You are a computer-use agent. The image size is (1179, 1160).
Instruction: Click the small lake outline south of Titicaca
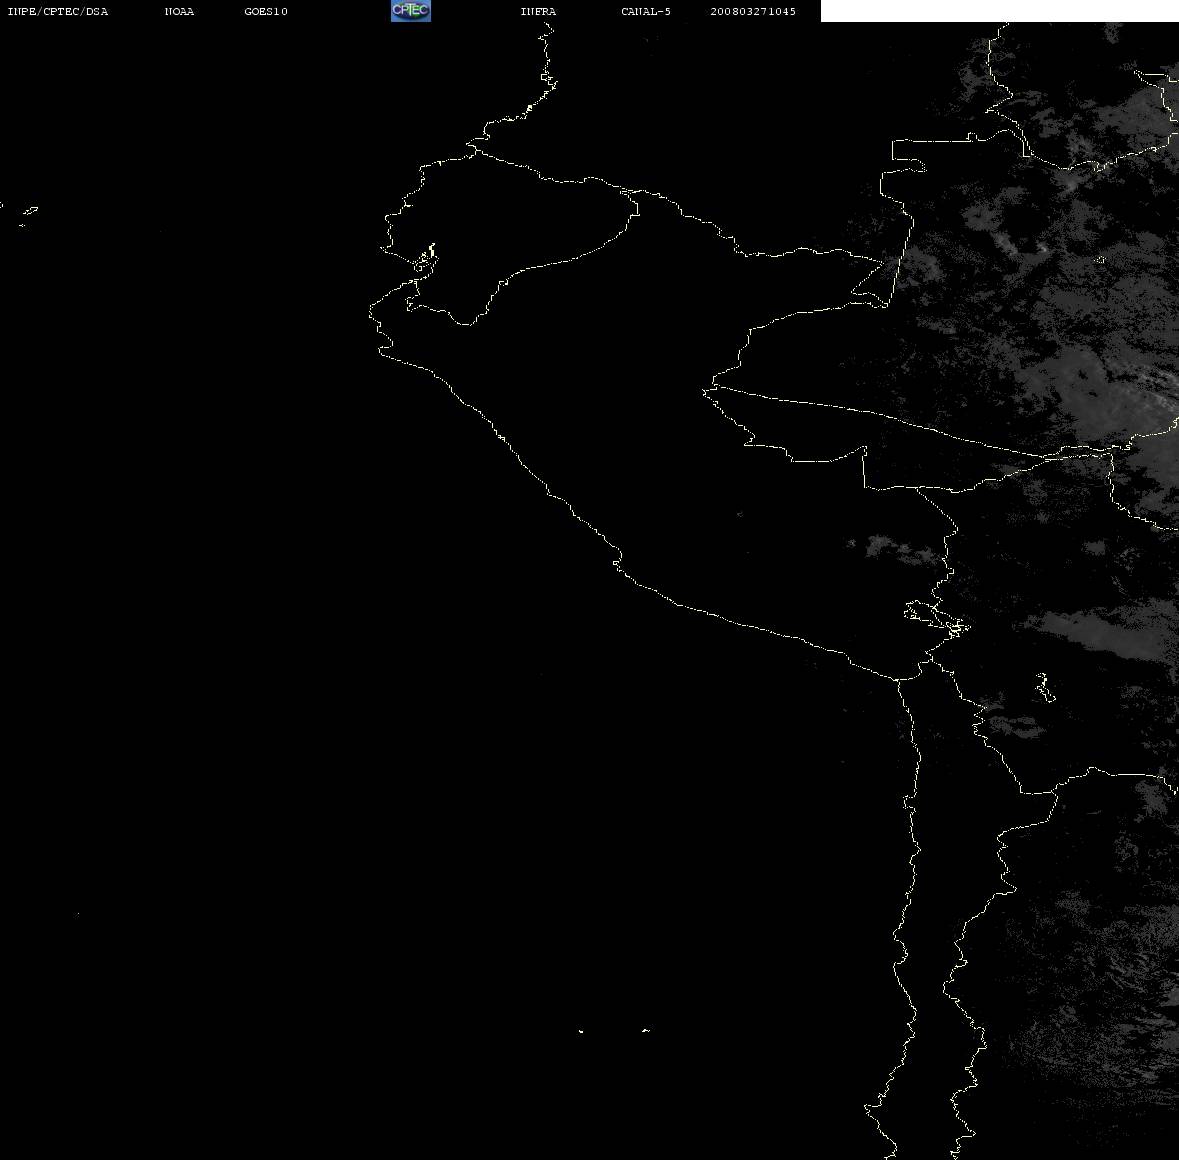point(1044,688)
